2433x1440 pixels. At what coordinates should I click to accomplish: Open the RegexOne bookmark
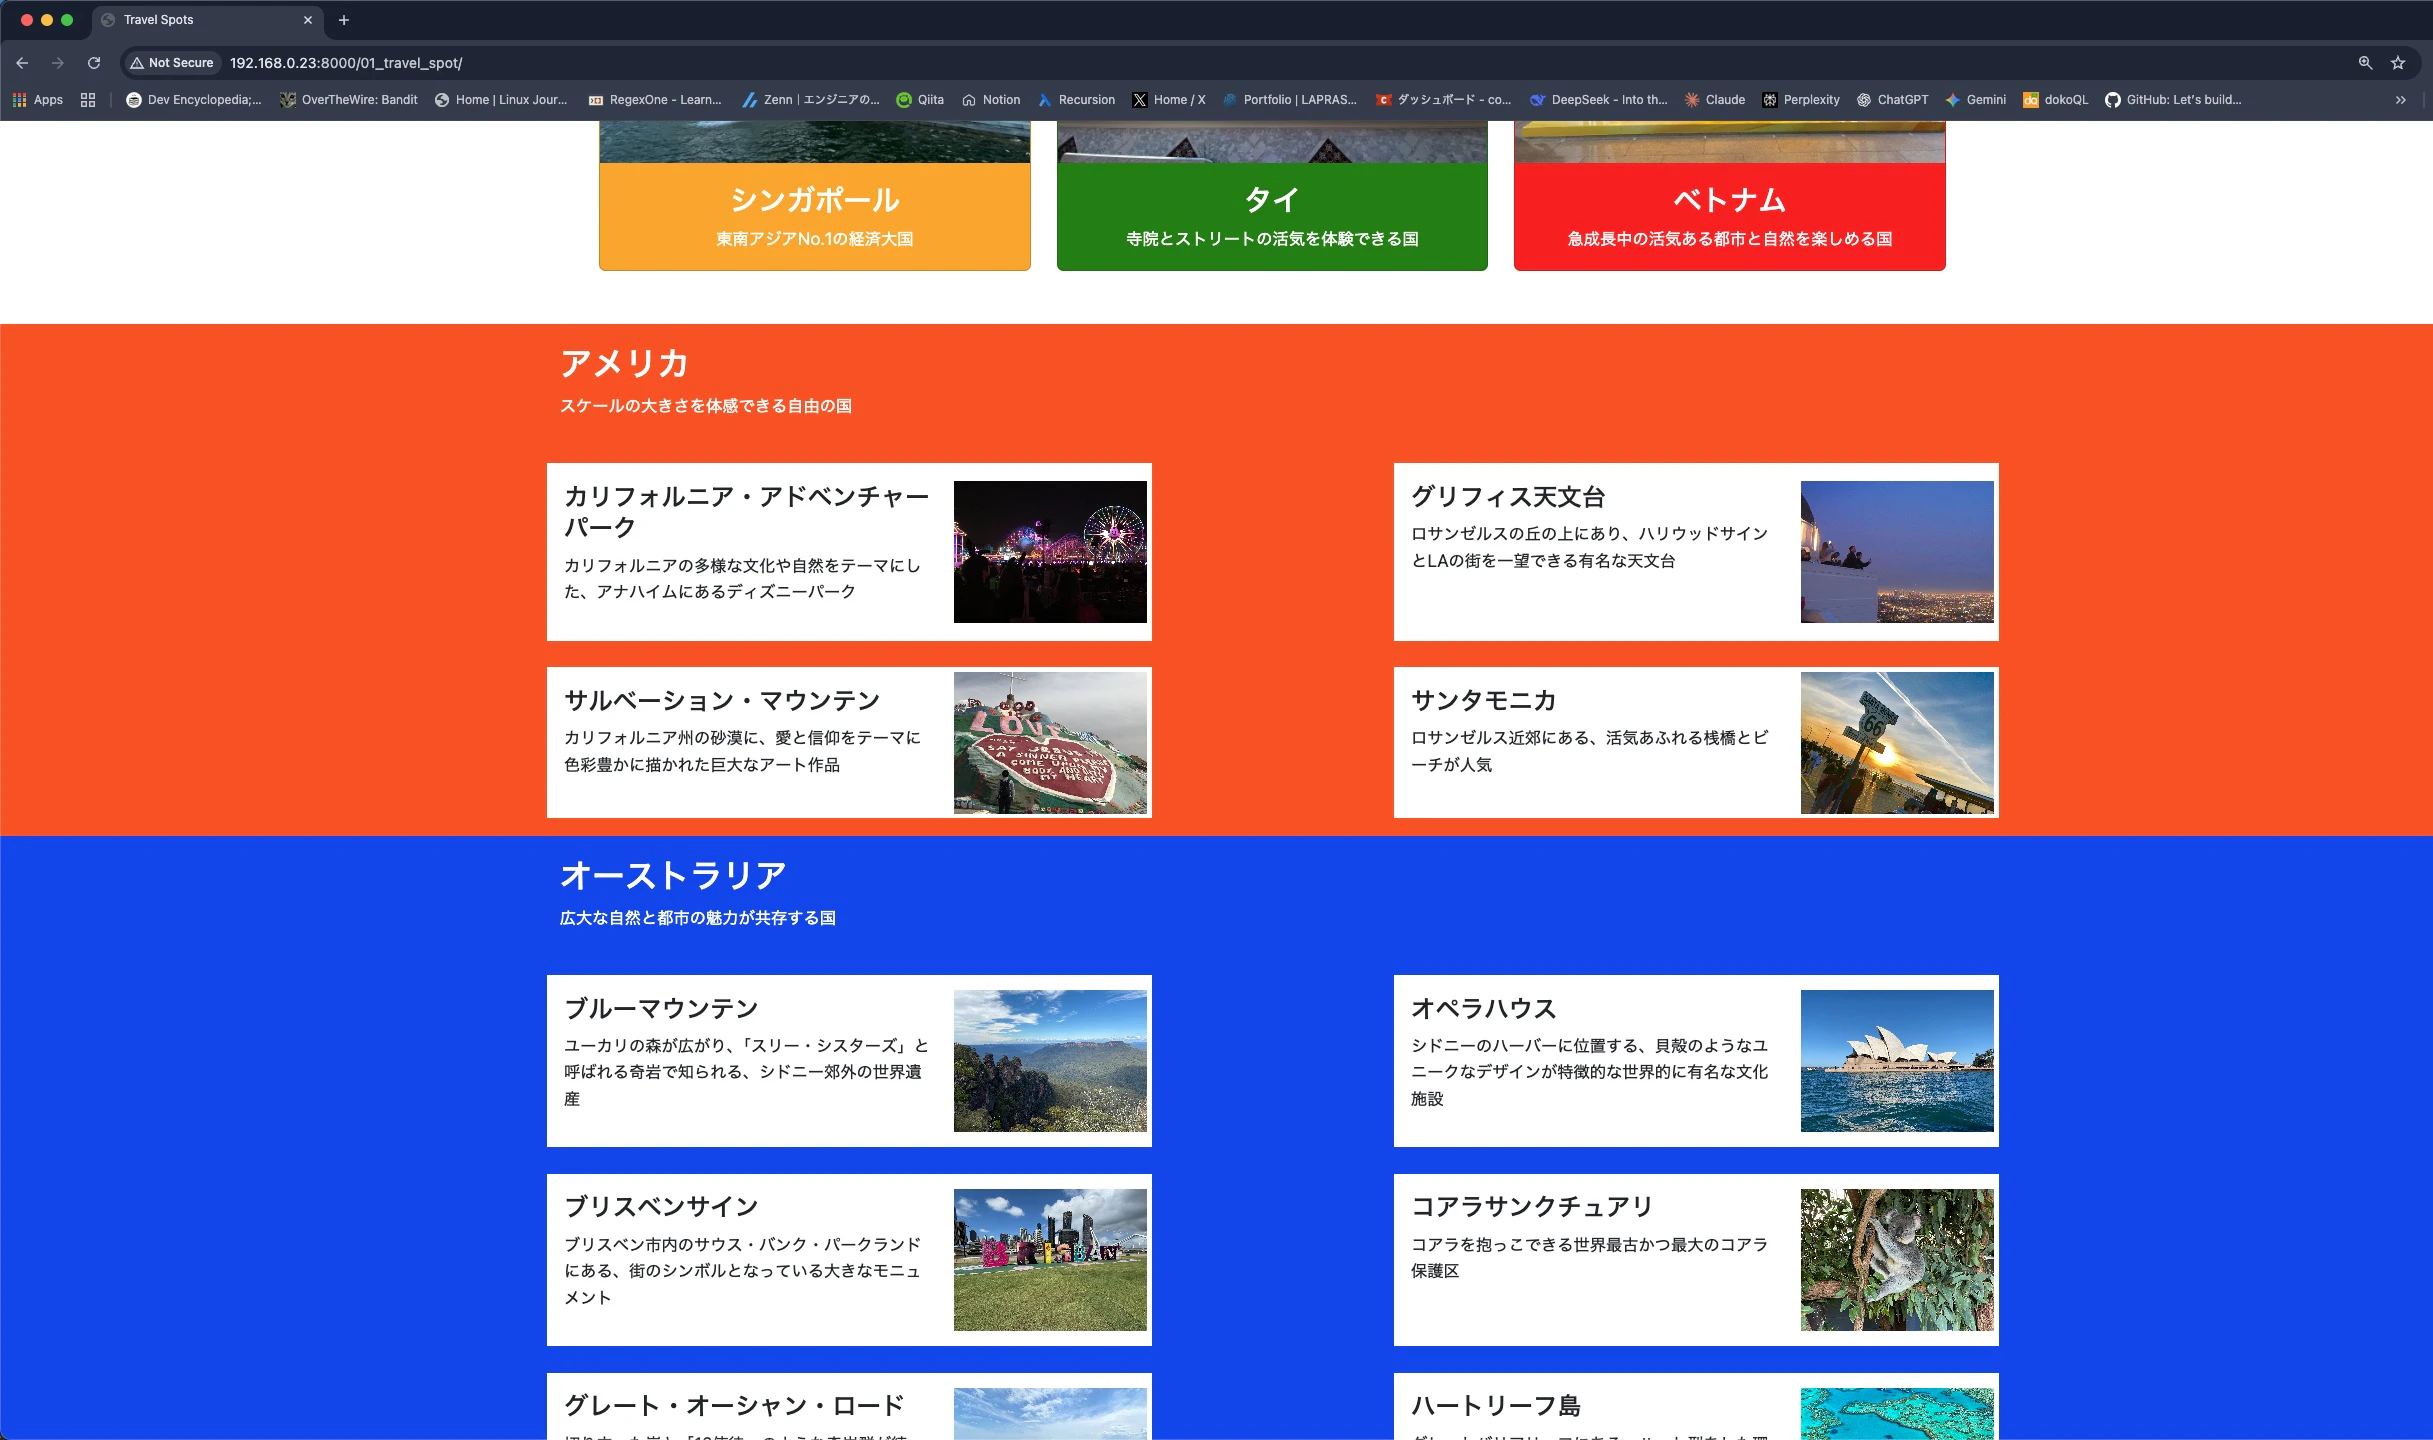point(655,100)
